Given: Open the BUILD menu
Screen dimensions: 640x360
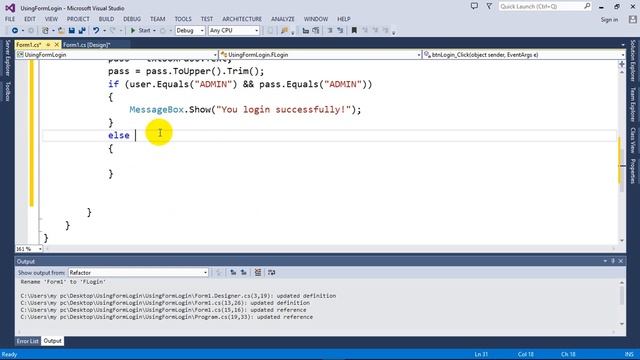Looking at the screenshot, I should click(106, 19).
